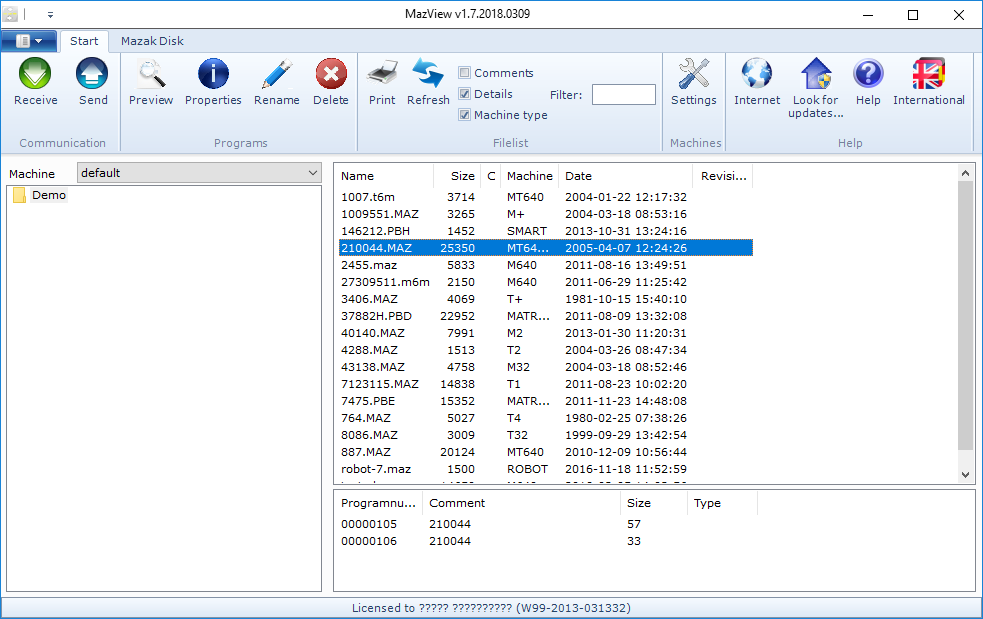Click the Programnumber column header
This screenshot has height=619, width=983.
tap(379, 503)
